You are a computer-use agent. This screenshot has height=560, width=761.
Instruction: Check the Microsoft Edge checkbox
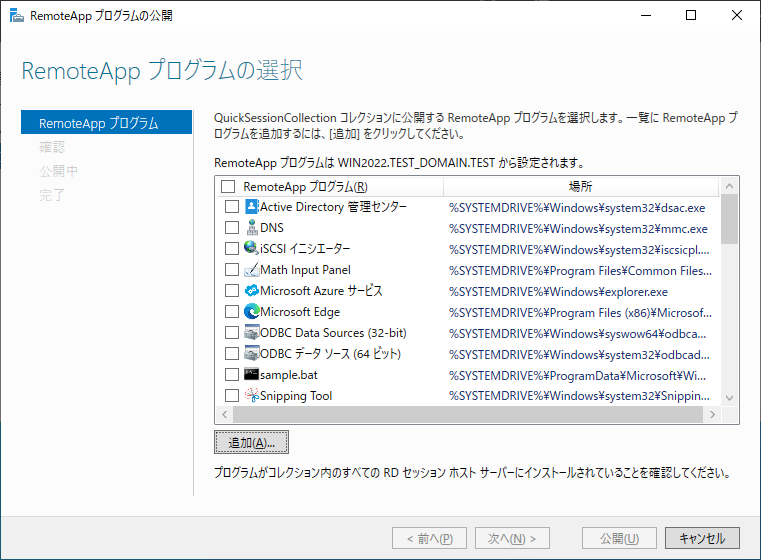[x=232, y=312]
